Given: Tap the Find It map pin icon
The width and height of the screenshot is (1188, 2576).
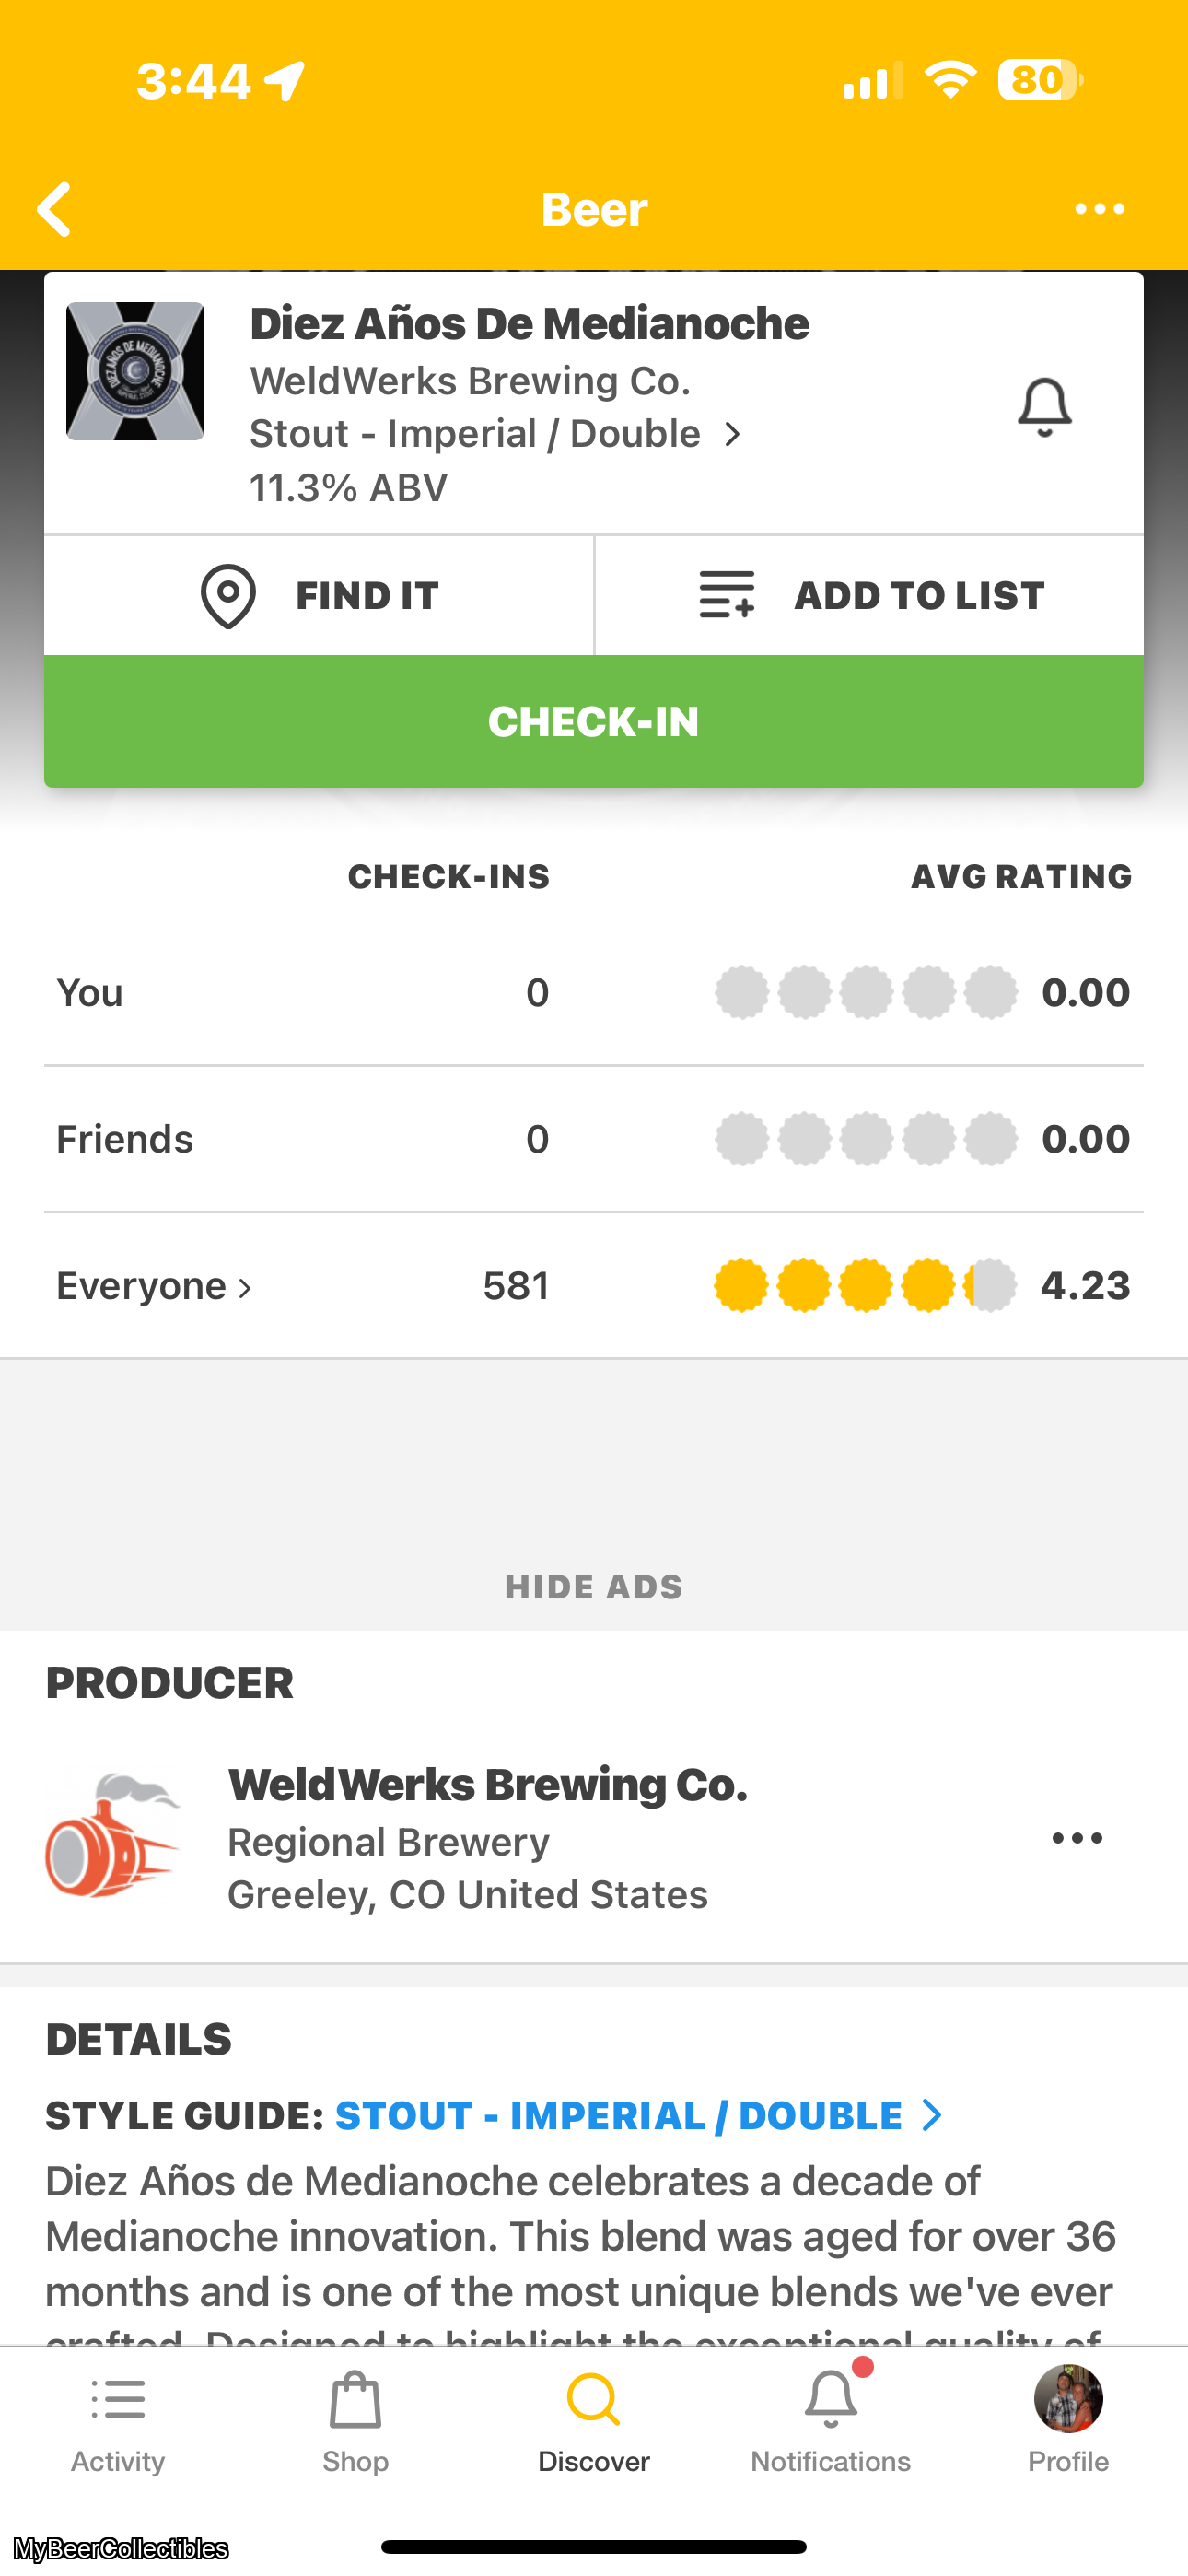Looking at the screenshot, I should [x=228, y=596].
